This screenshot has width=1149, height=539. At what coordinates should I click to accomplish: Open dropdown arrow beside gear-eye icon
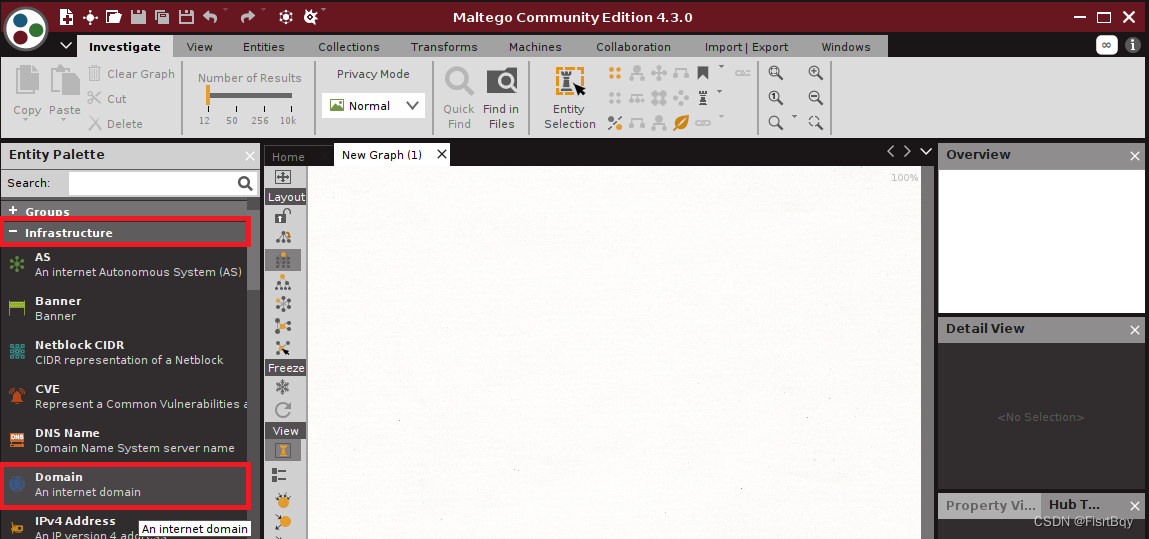tap(324, 10)
